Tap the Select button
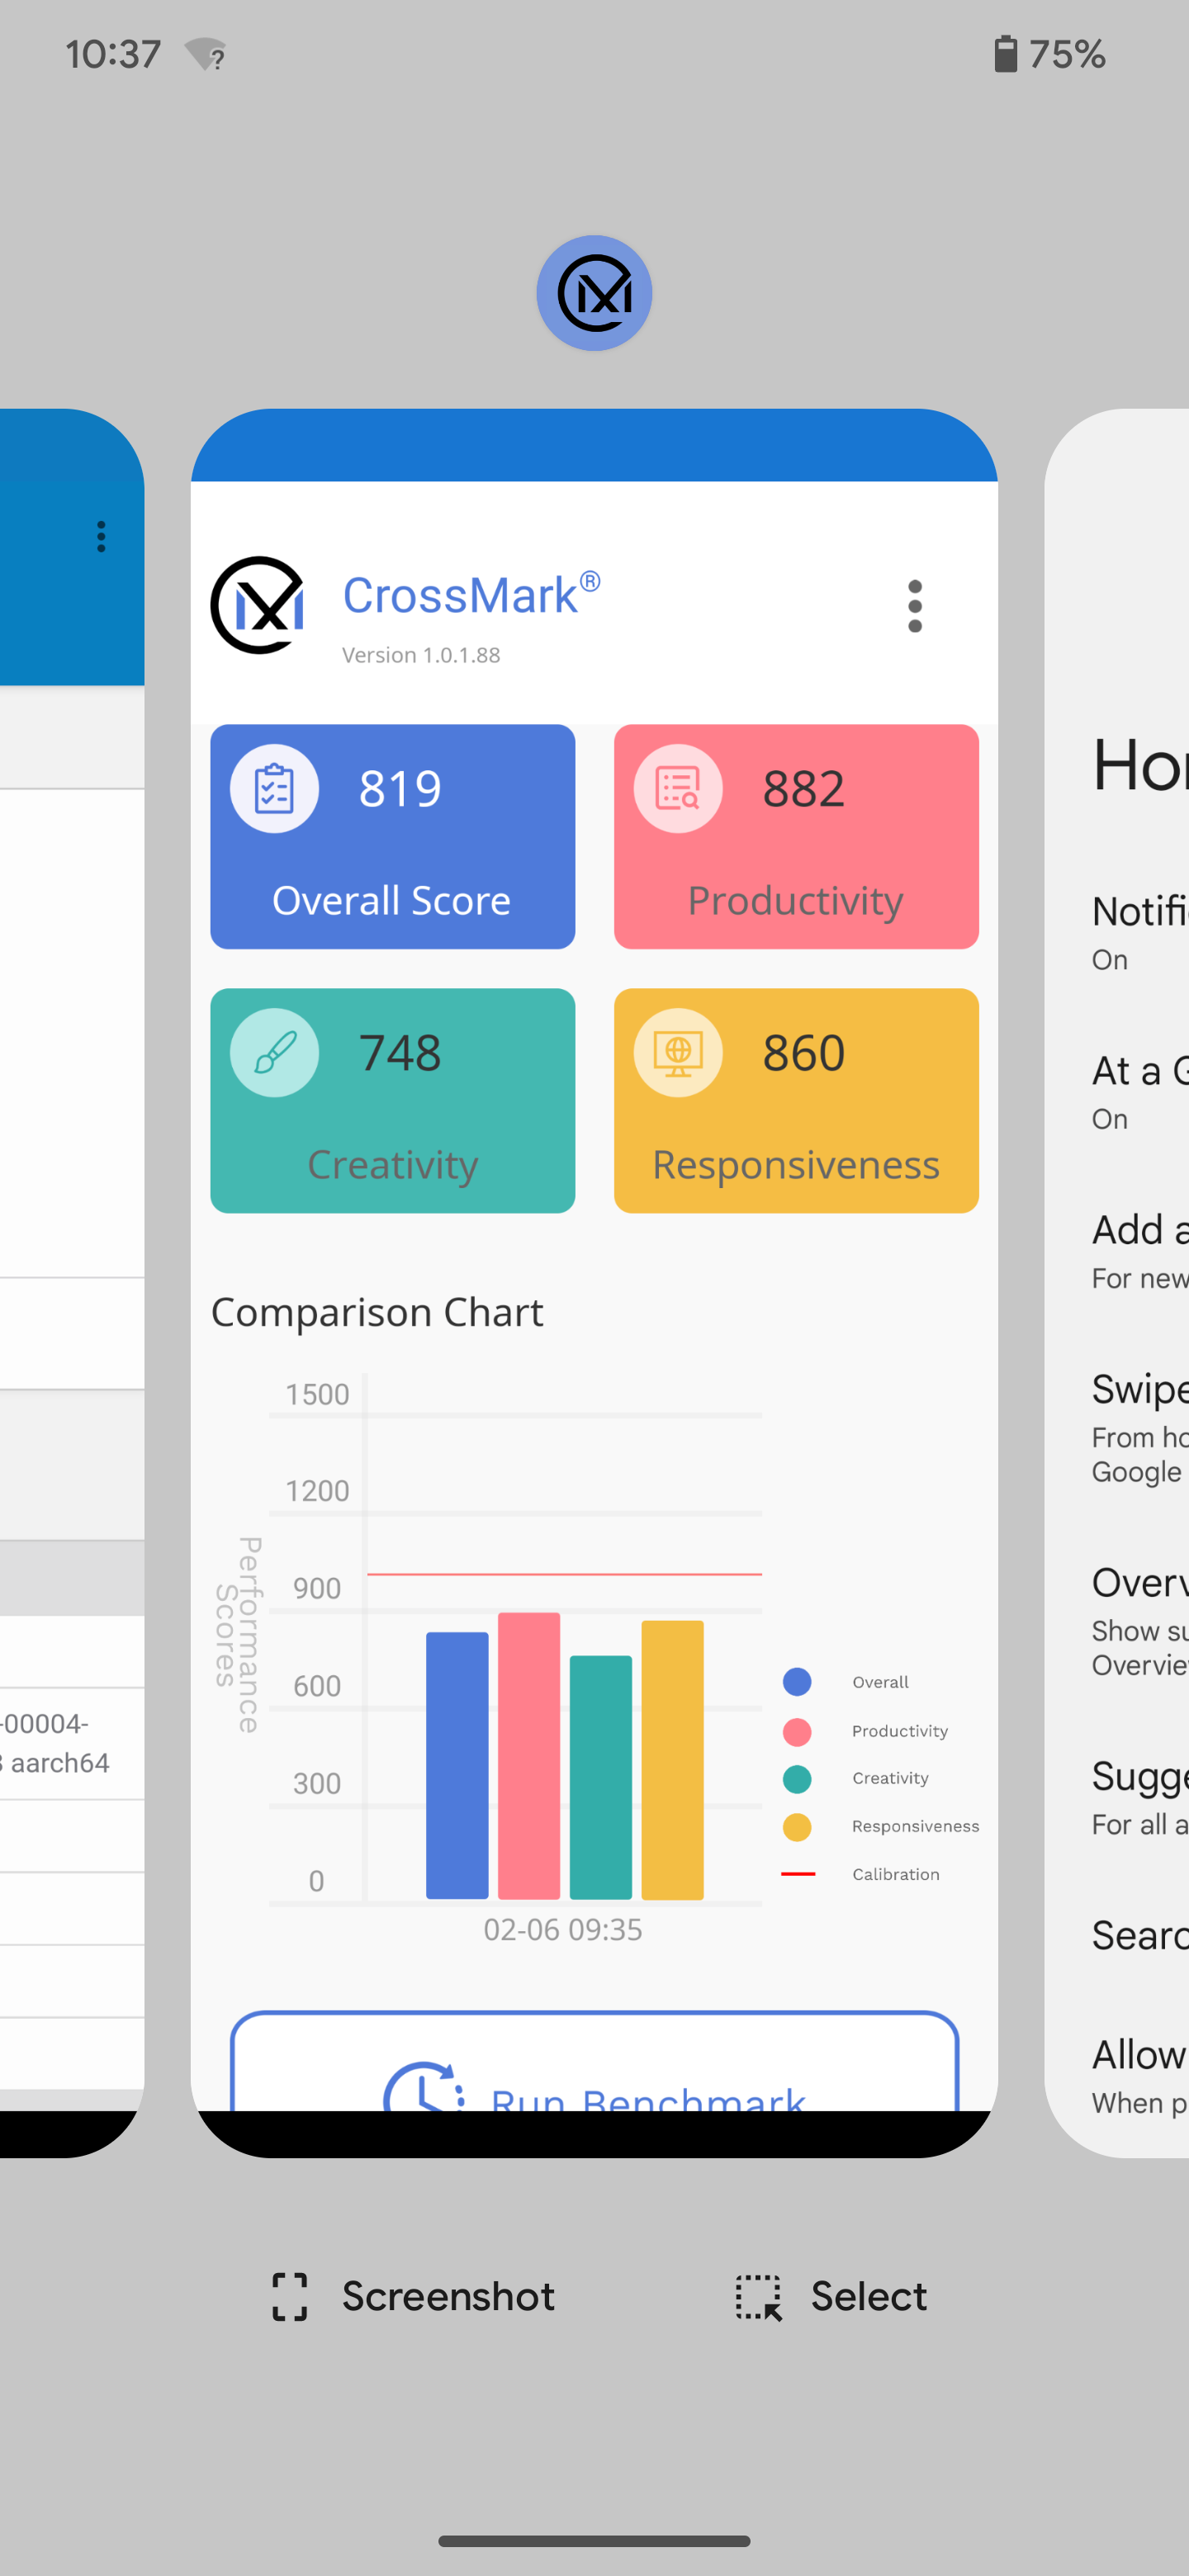This screenshot has width=1189, height=2576. (x=831, y=2296)
